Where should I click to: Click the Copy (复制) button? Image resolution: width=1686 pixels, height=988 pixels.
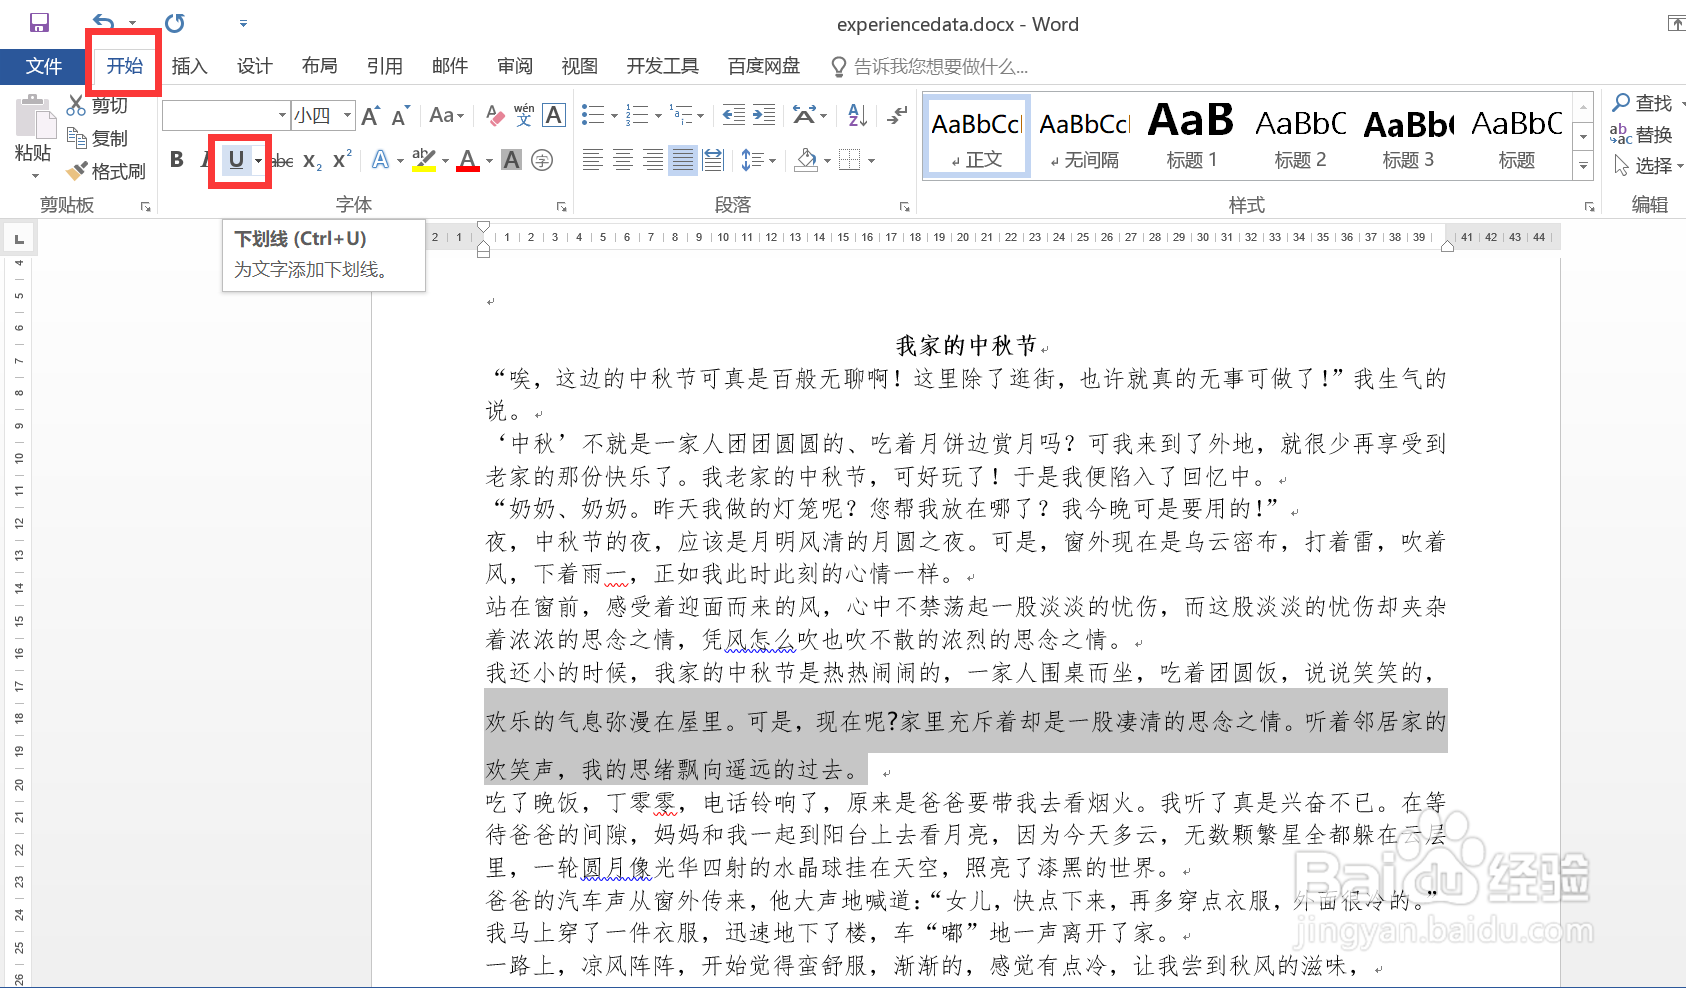[97, 138]
